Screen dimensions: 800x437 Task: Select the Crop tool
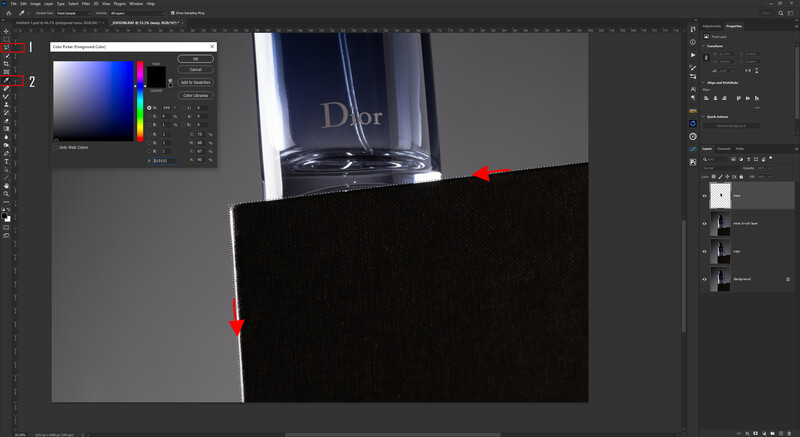6,64
